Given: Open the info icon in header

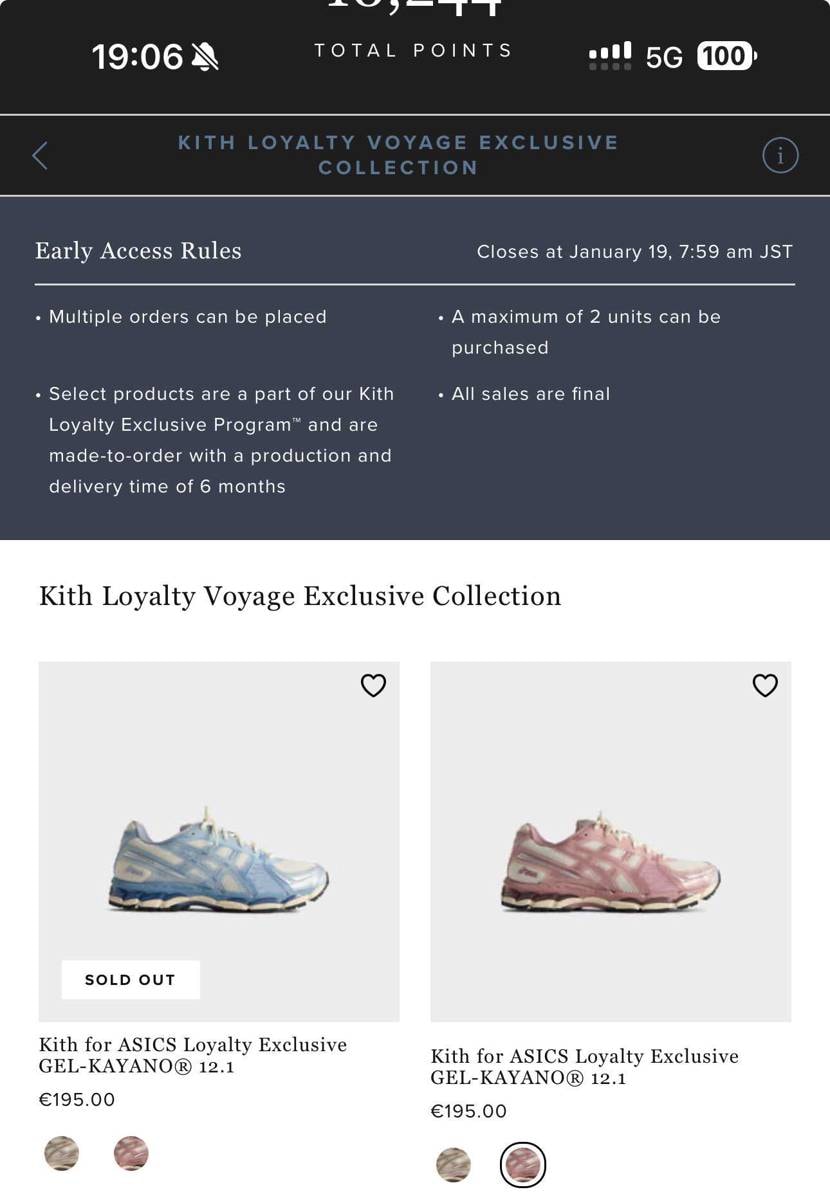Looking at the screenshot, I should [x=780, y=156].
